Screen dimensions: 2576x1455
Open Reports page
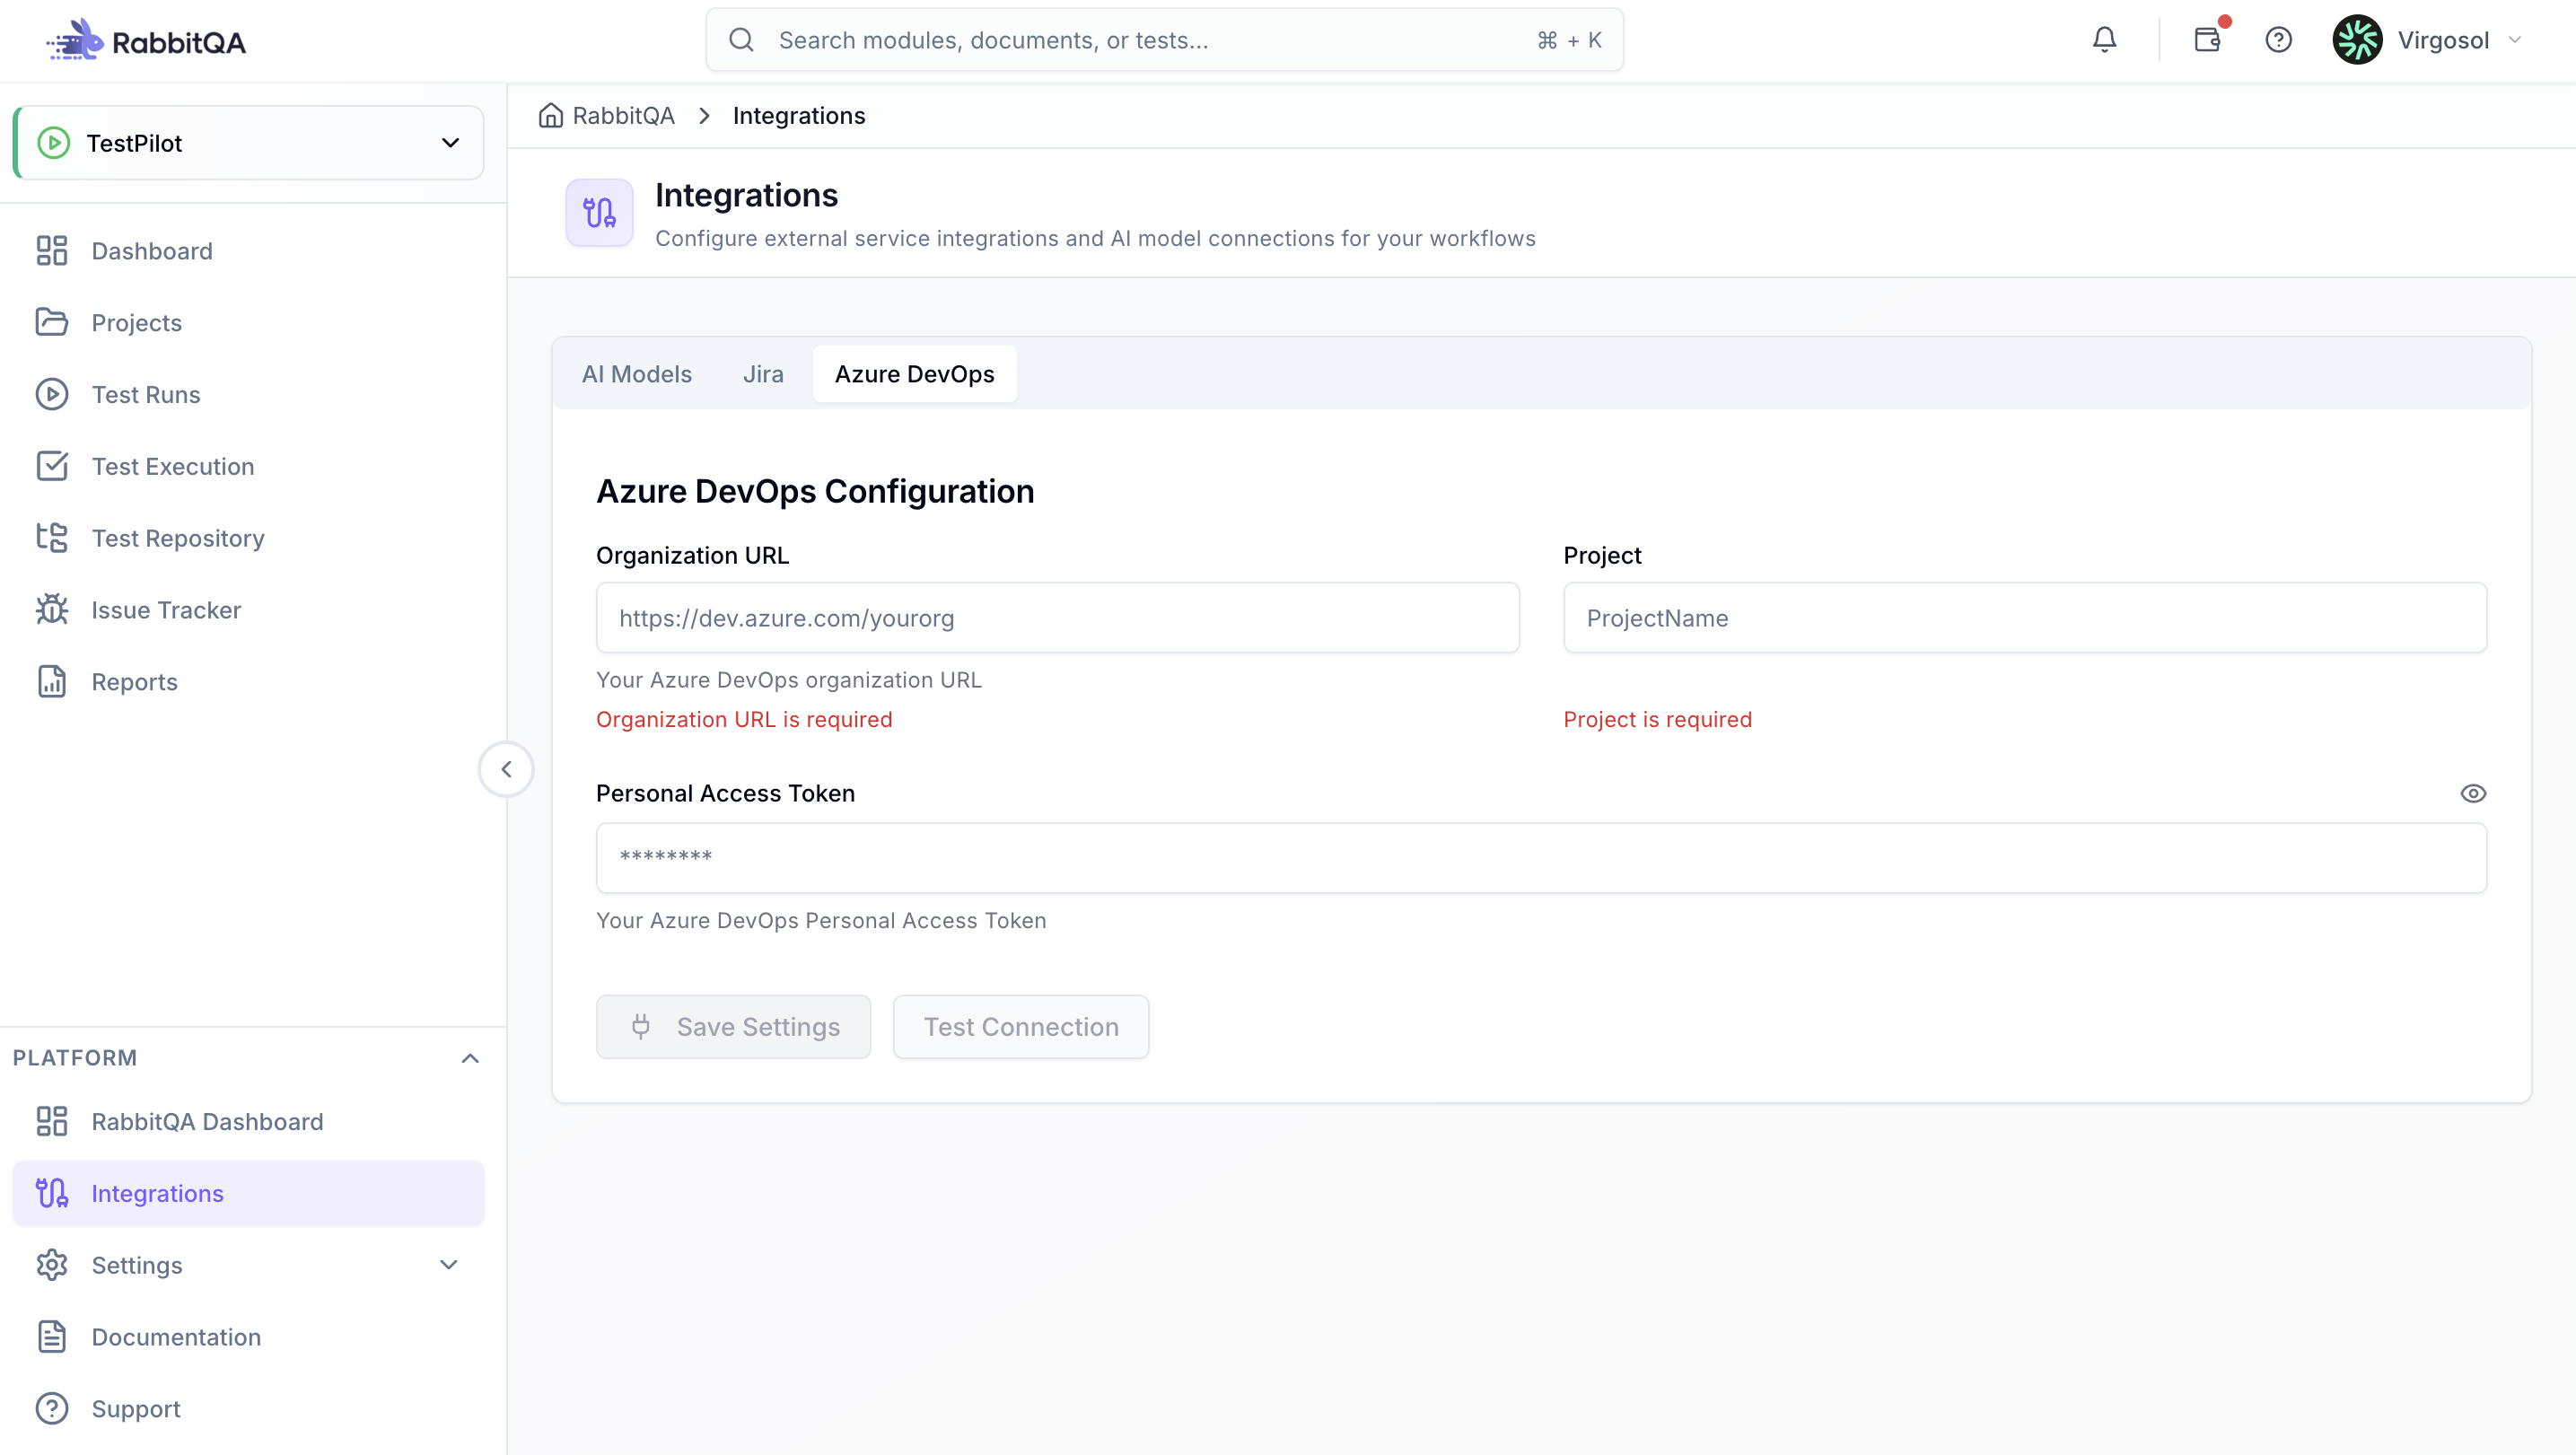249,682
